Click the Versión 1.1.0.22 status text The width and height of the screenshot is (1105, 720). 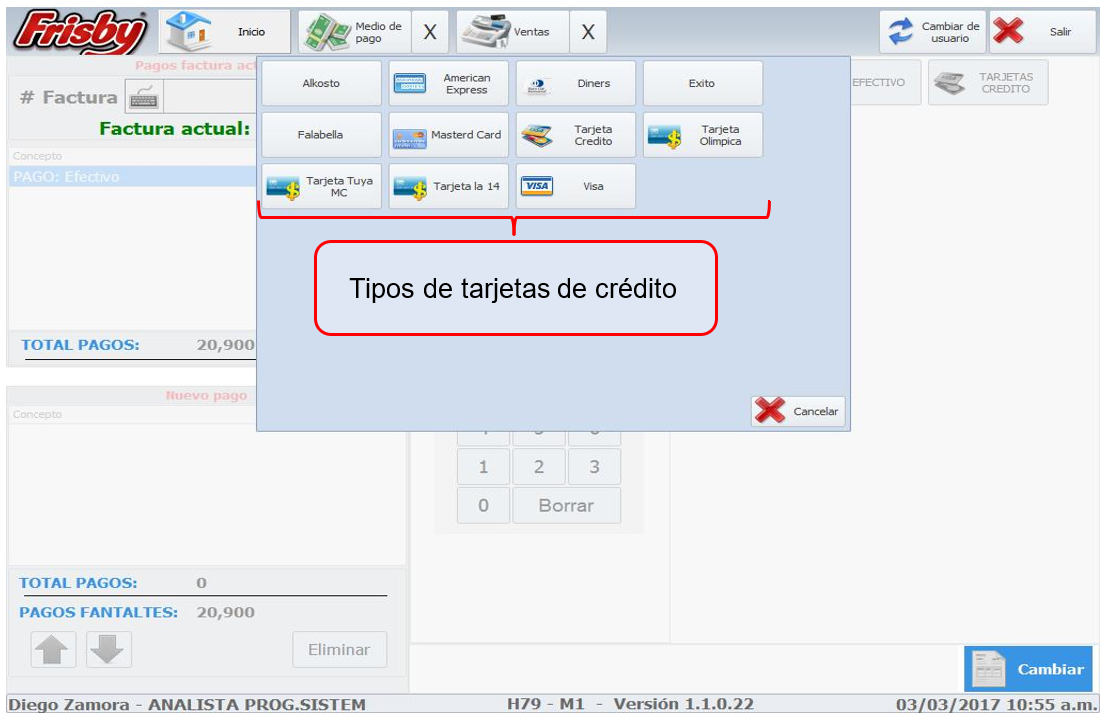coord(684,704)
